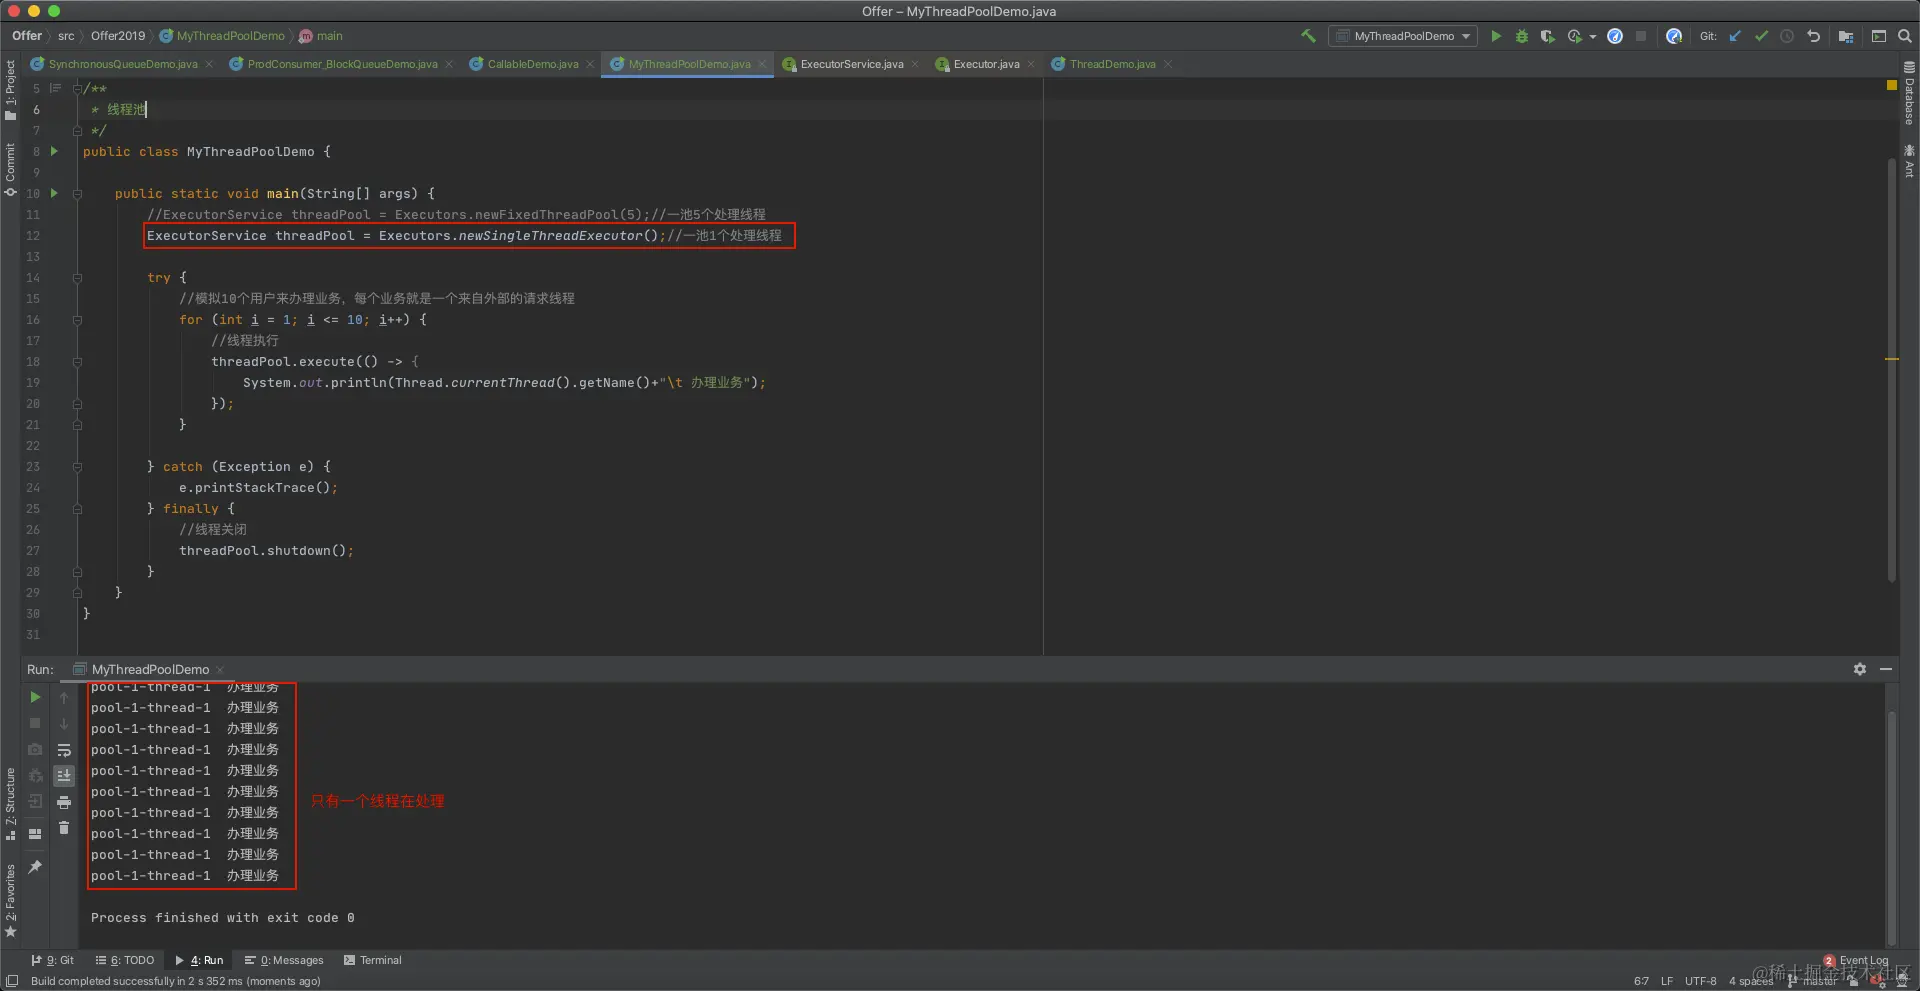Close the MyThreadPoolDemo.java editor tab

pos(762,64)
